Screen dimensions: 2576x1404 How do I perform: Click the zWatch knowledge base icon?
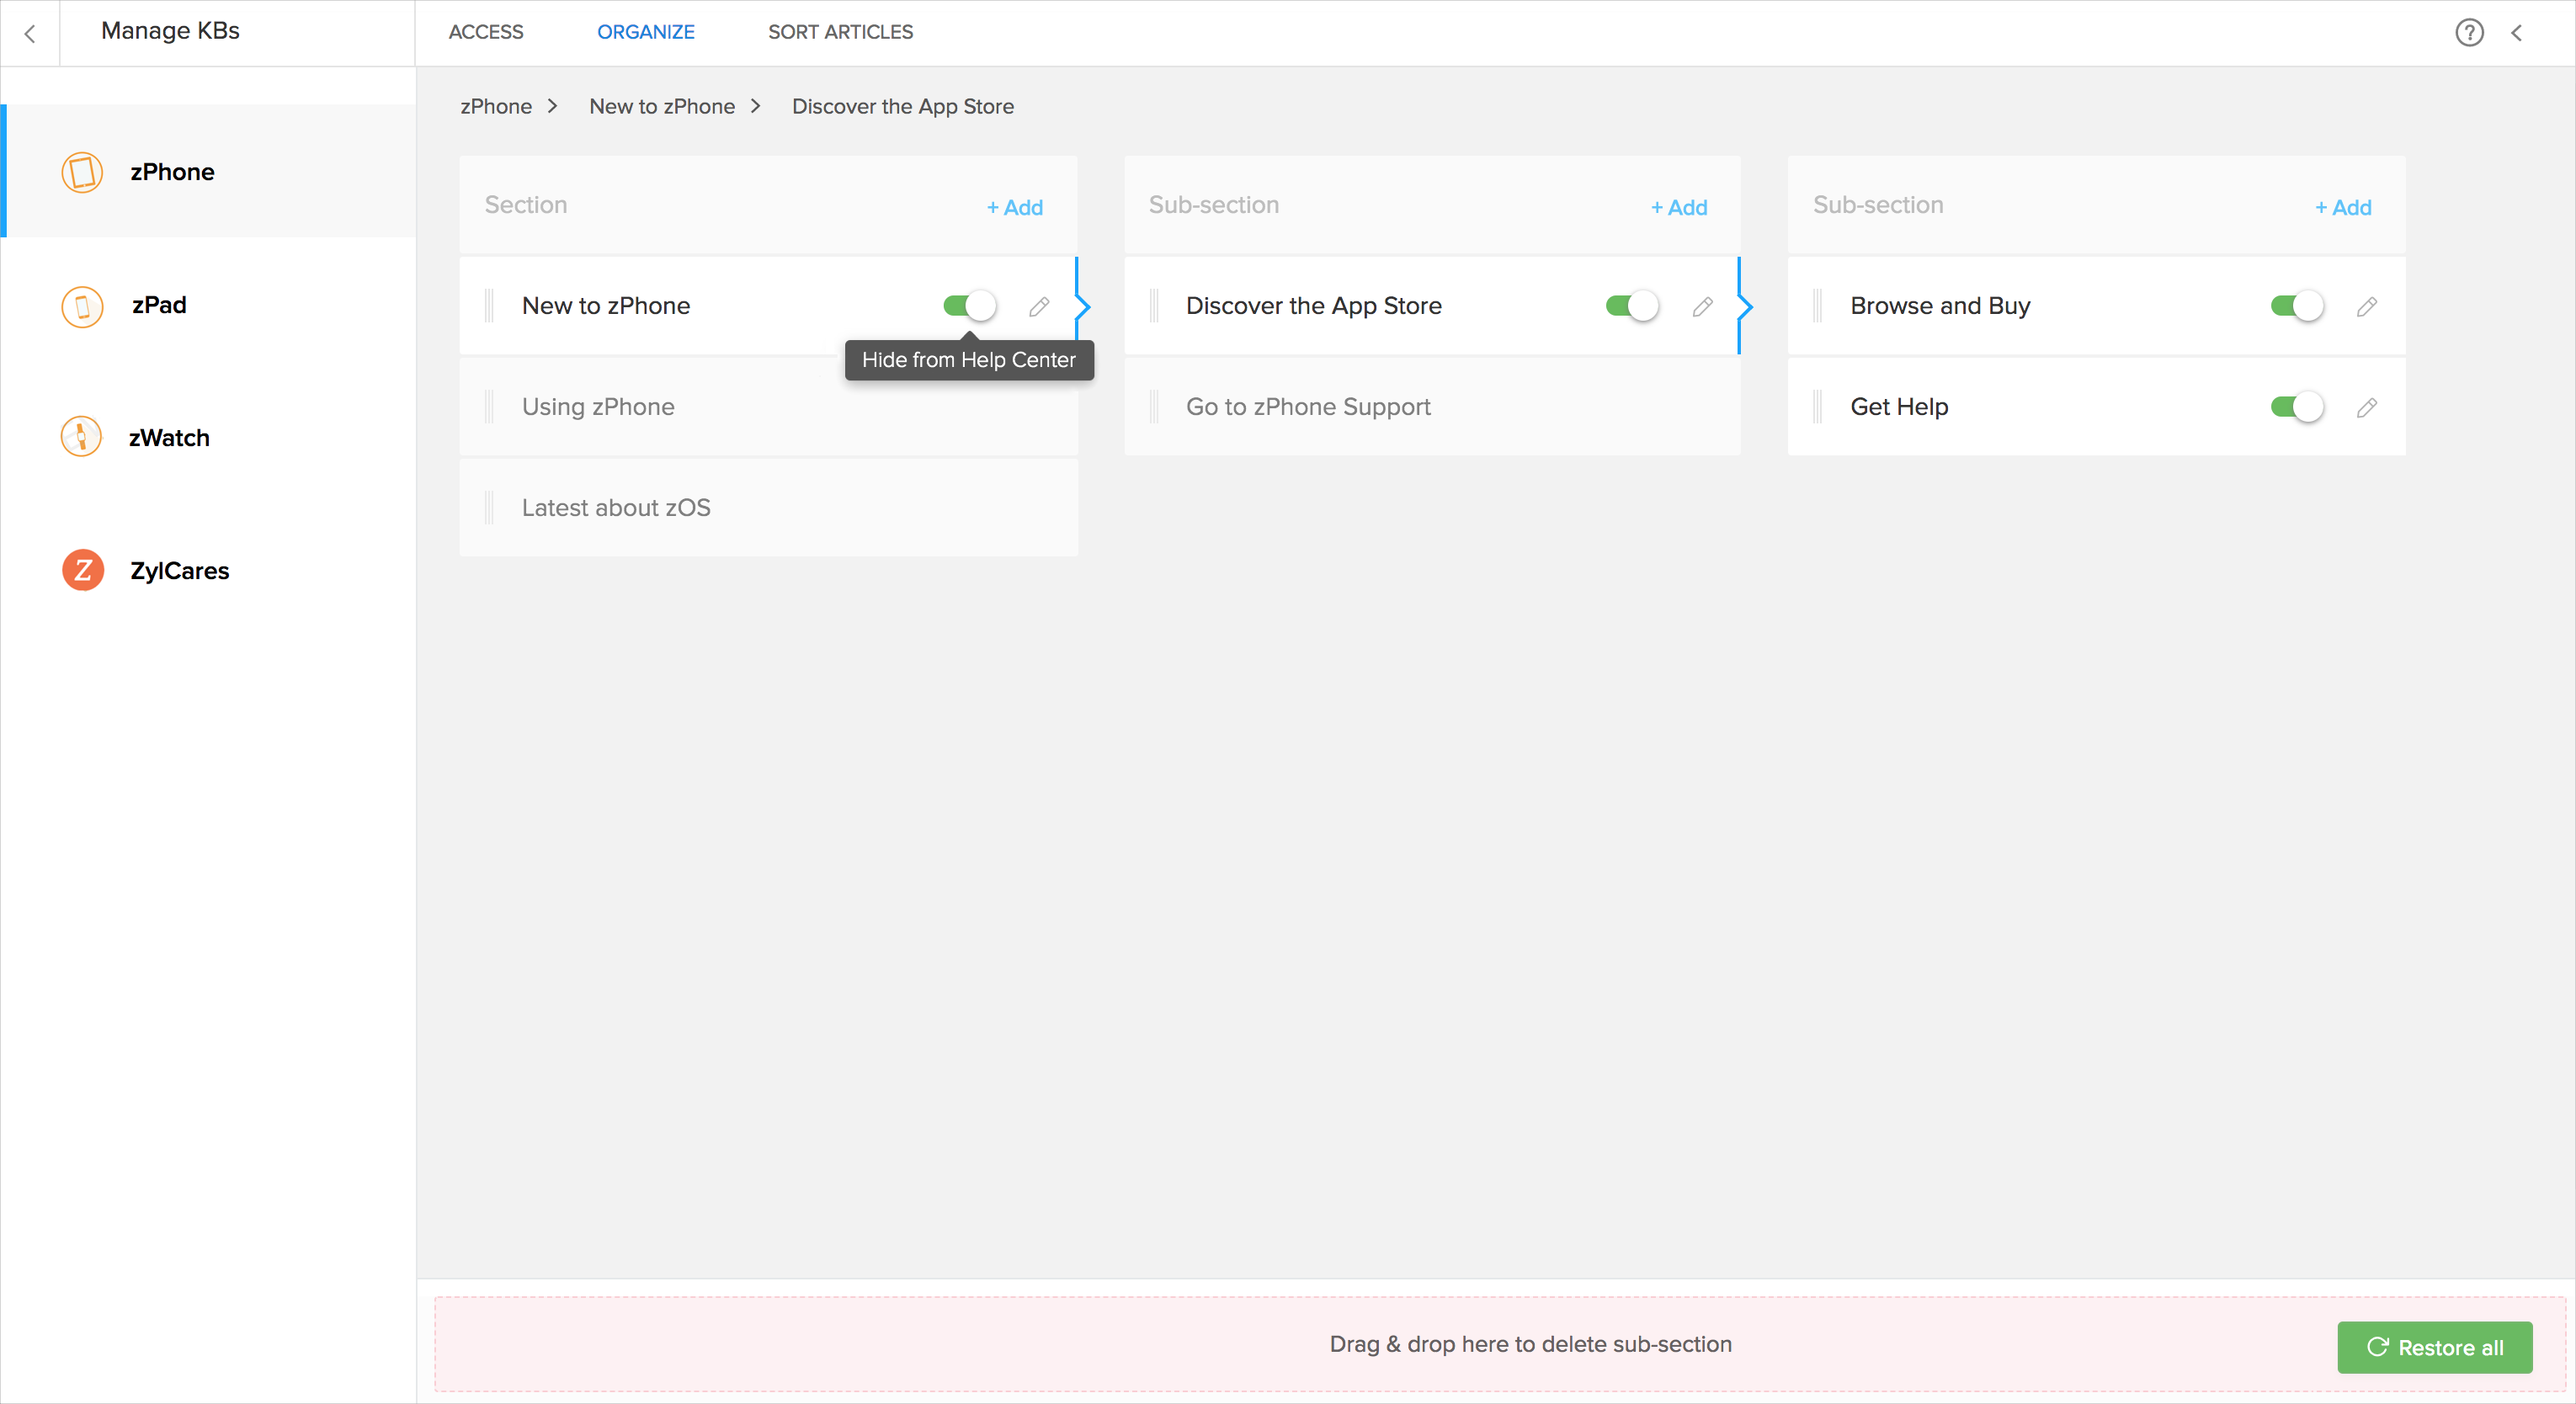click(x=82, y=438)
